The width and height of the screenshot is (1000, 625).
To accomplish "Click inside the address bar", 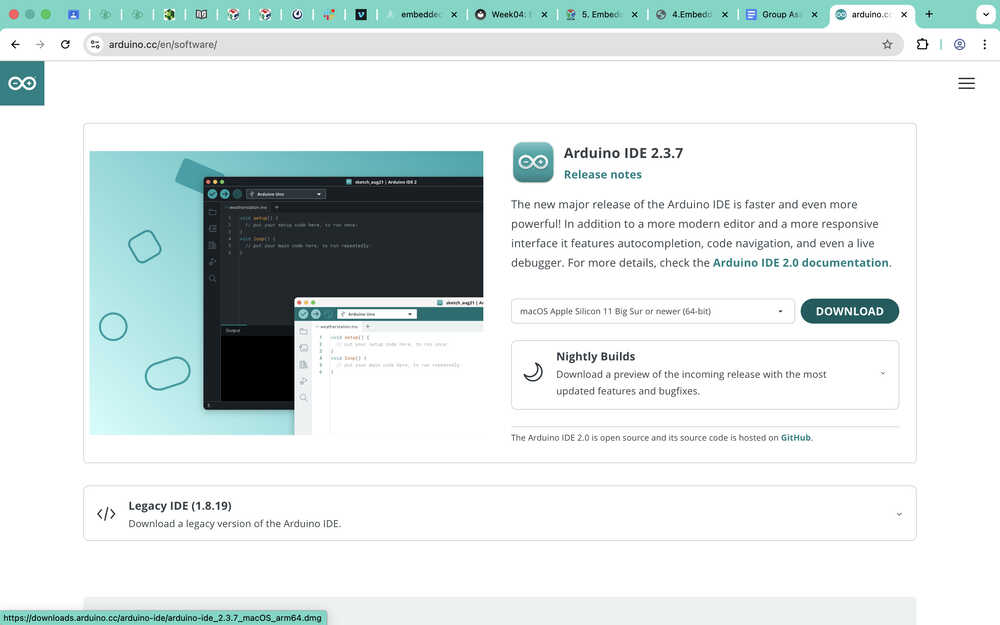I will [x=300, y=44].
